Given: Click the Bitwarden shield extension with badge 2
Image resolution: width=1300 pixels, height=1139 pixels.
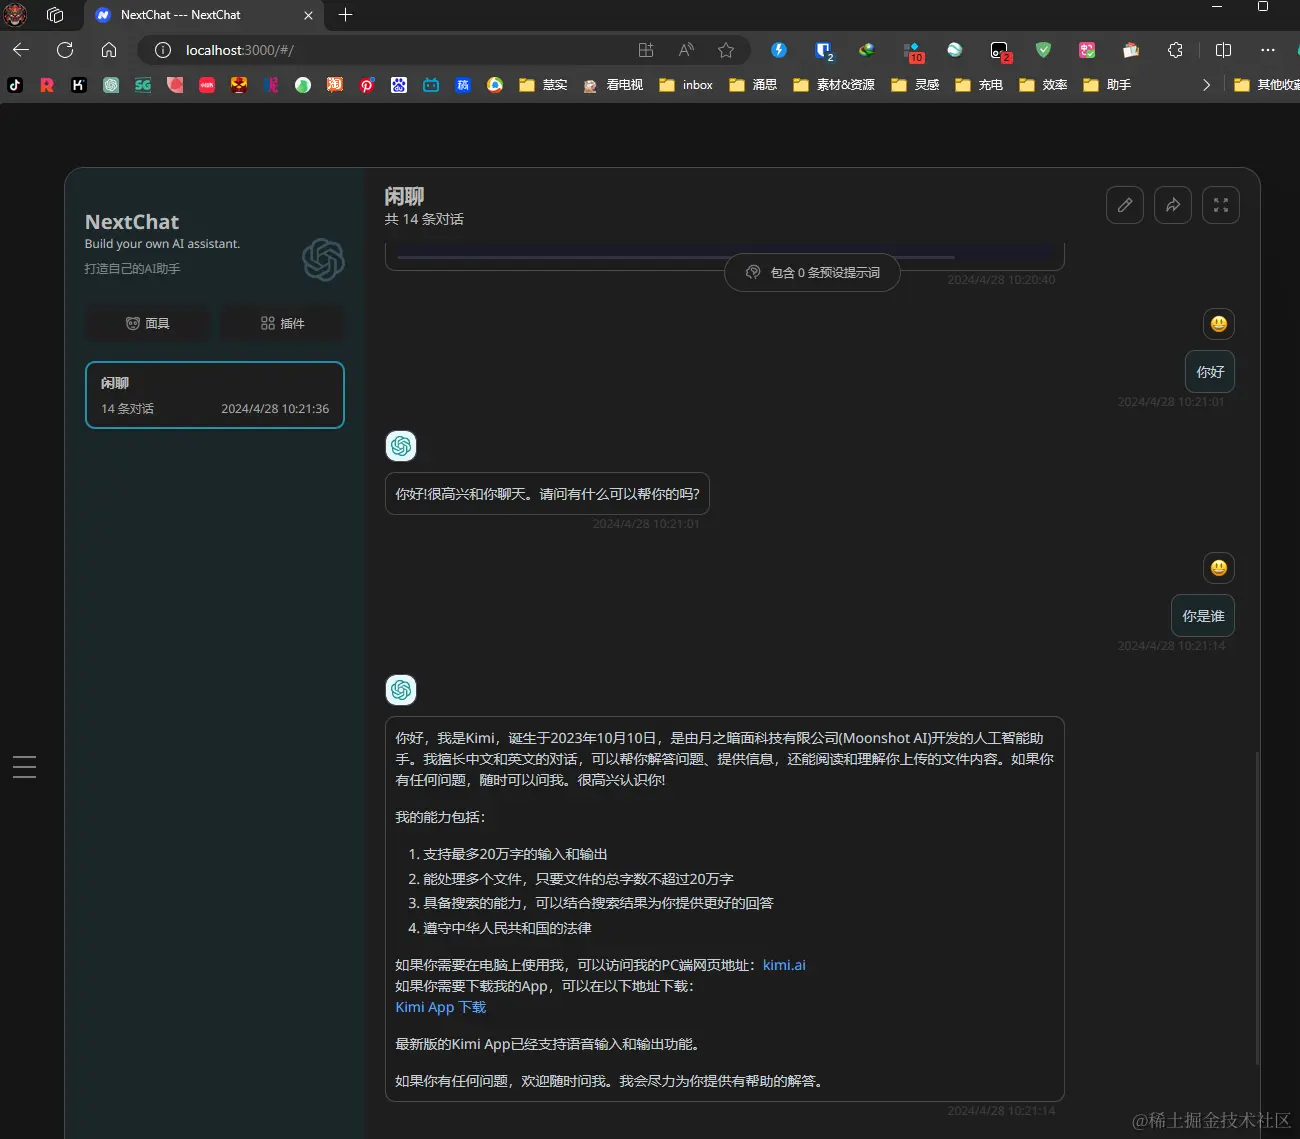Looking at the screenshot, I should coord(823,50).
